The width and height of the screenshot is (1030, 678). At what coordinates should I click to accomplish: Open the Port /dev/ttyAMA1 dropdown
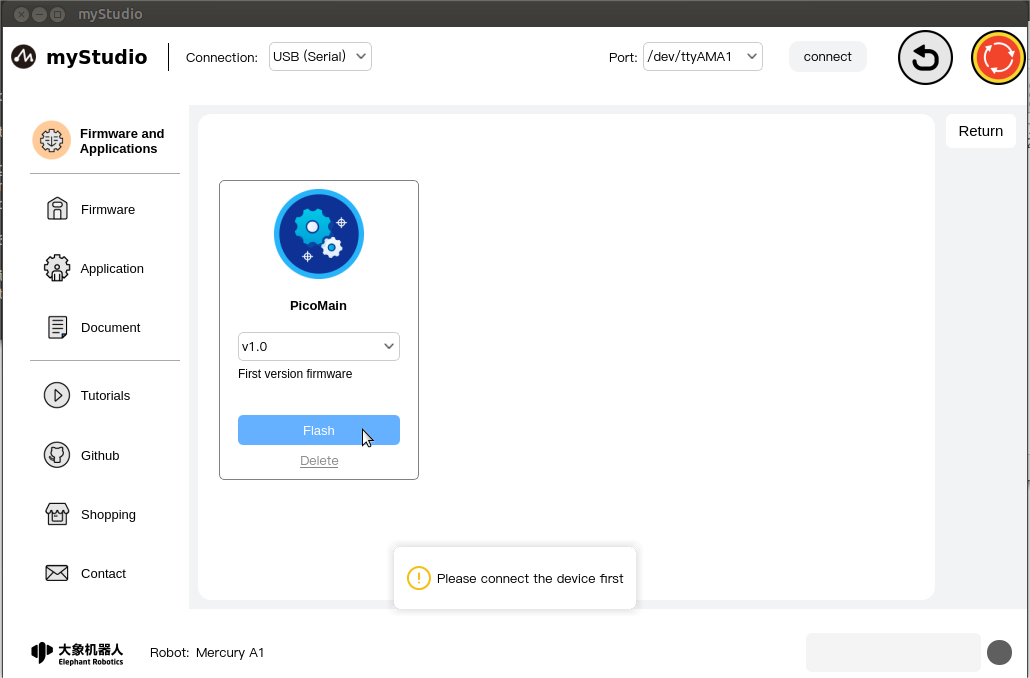pyautogui.click(x=702, y=56)
